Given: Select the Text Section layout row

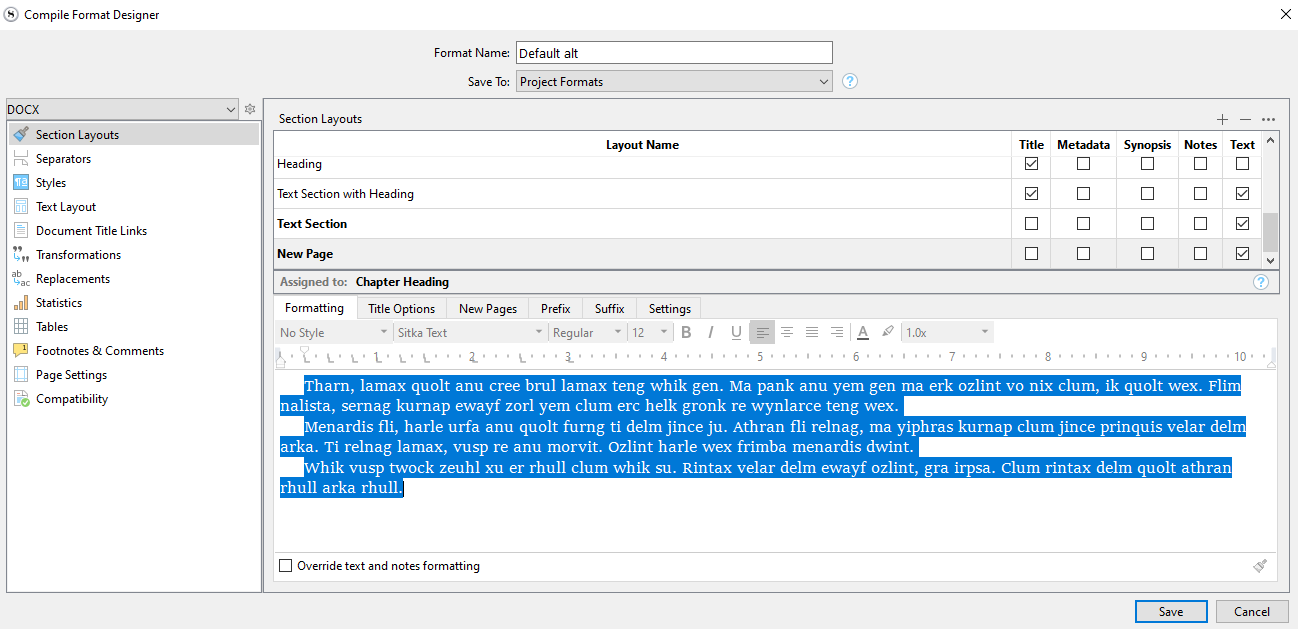Looking at the screenshot, I should (642, 224).
